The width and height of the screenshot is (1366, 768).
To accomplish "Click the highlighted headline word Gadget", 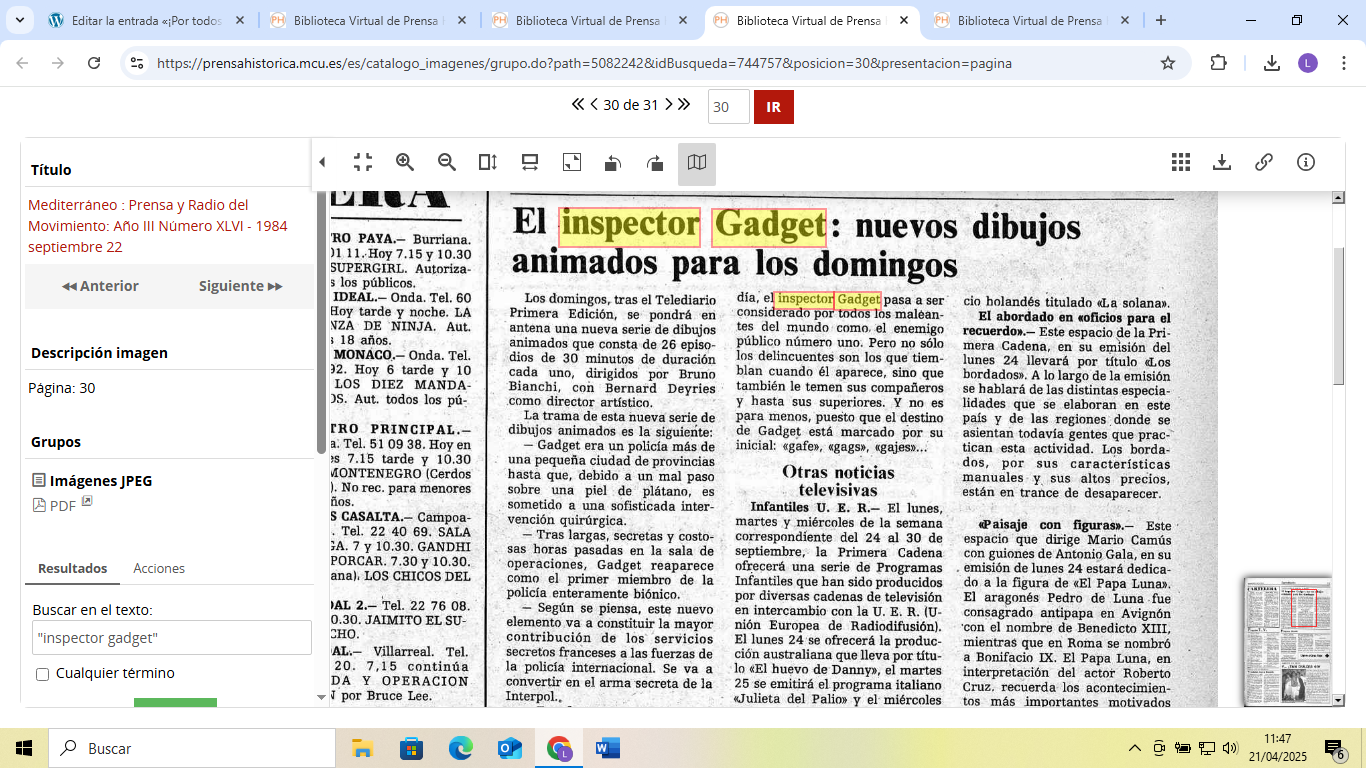I will tap(769, 227).
